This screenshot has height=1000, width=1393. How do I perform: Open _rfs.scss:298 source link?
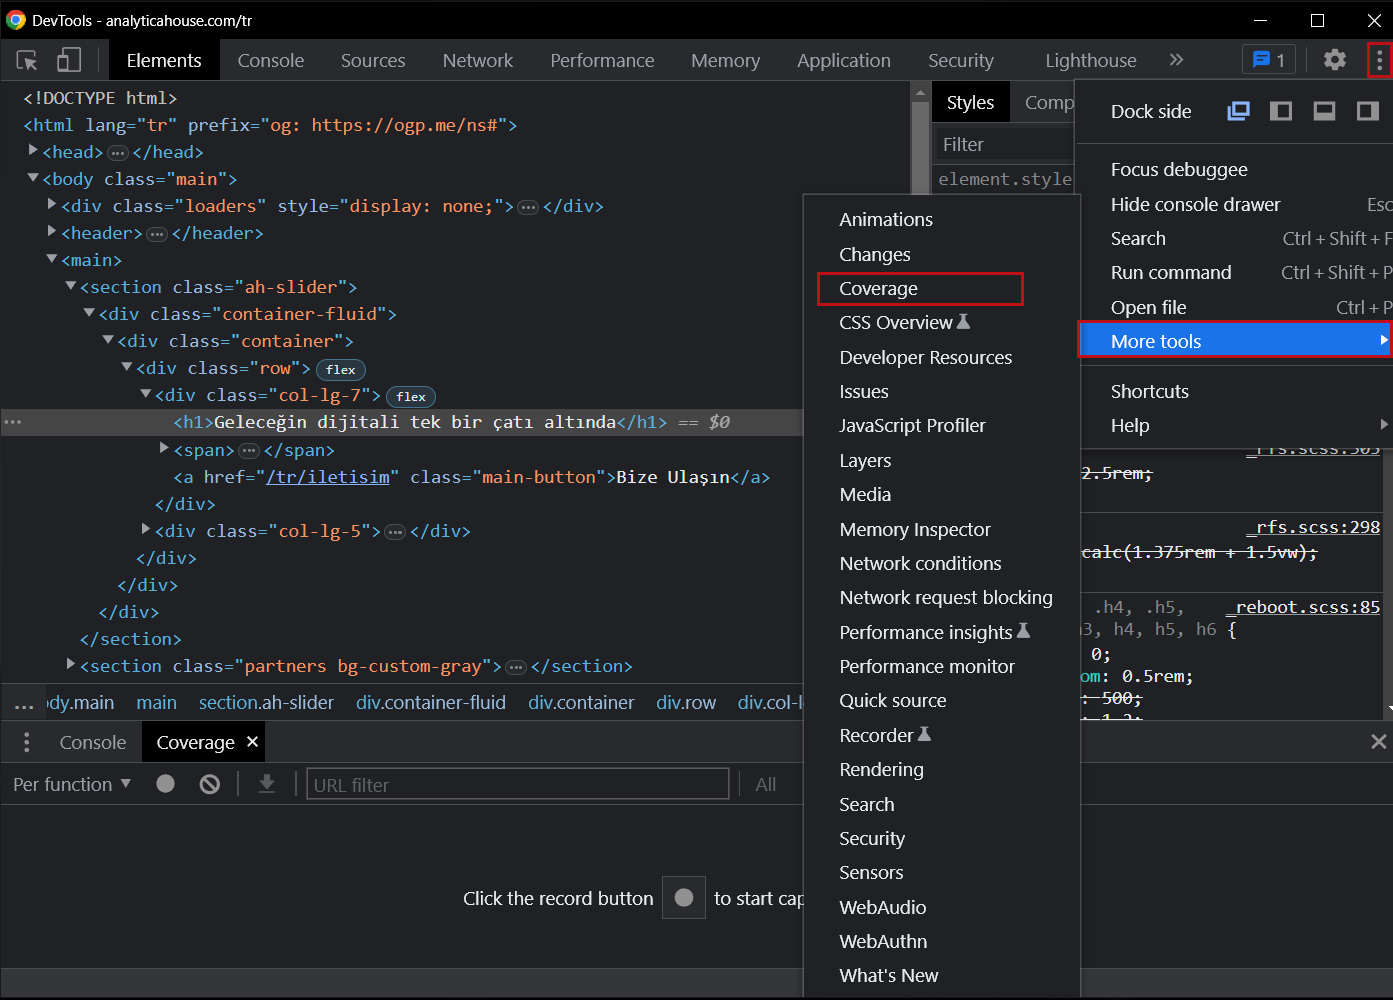(1313, 527)
